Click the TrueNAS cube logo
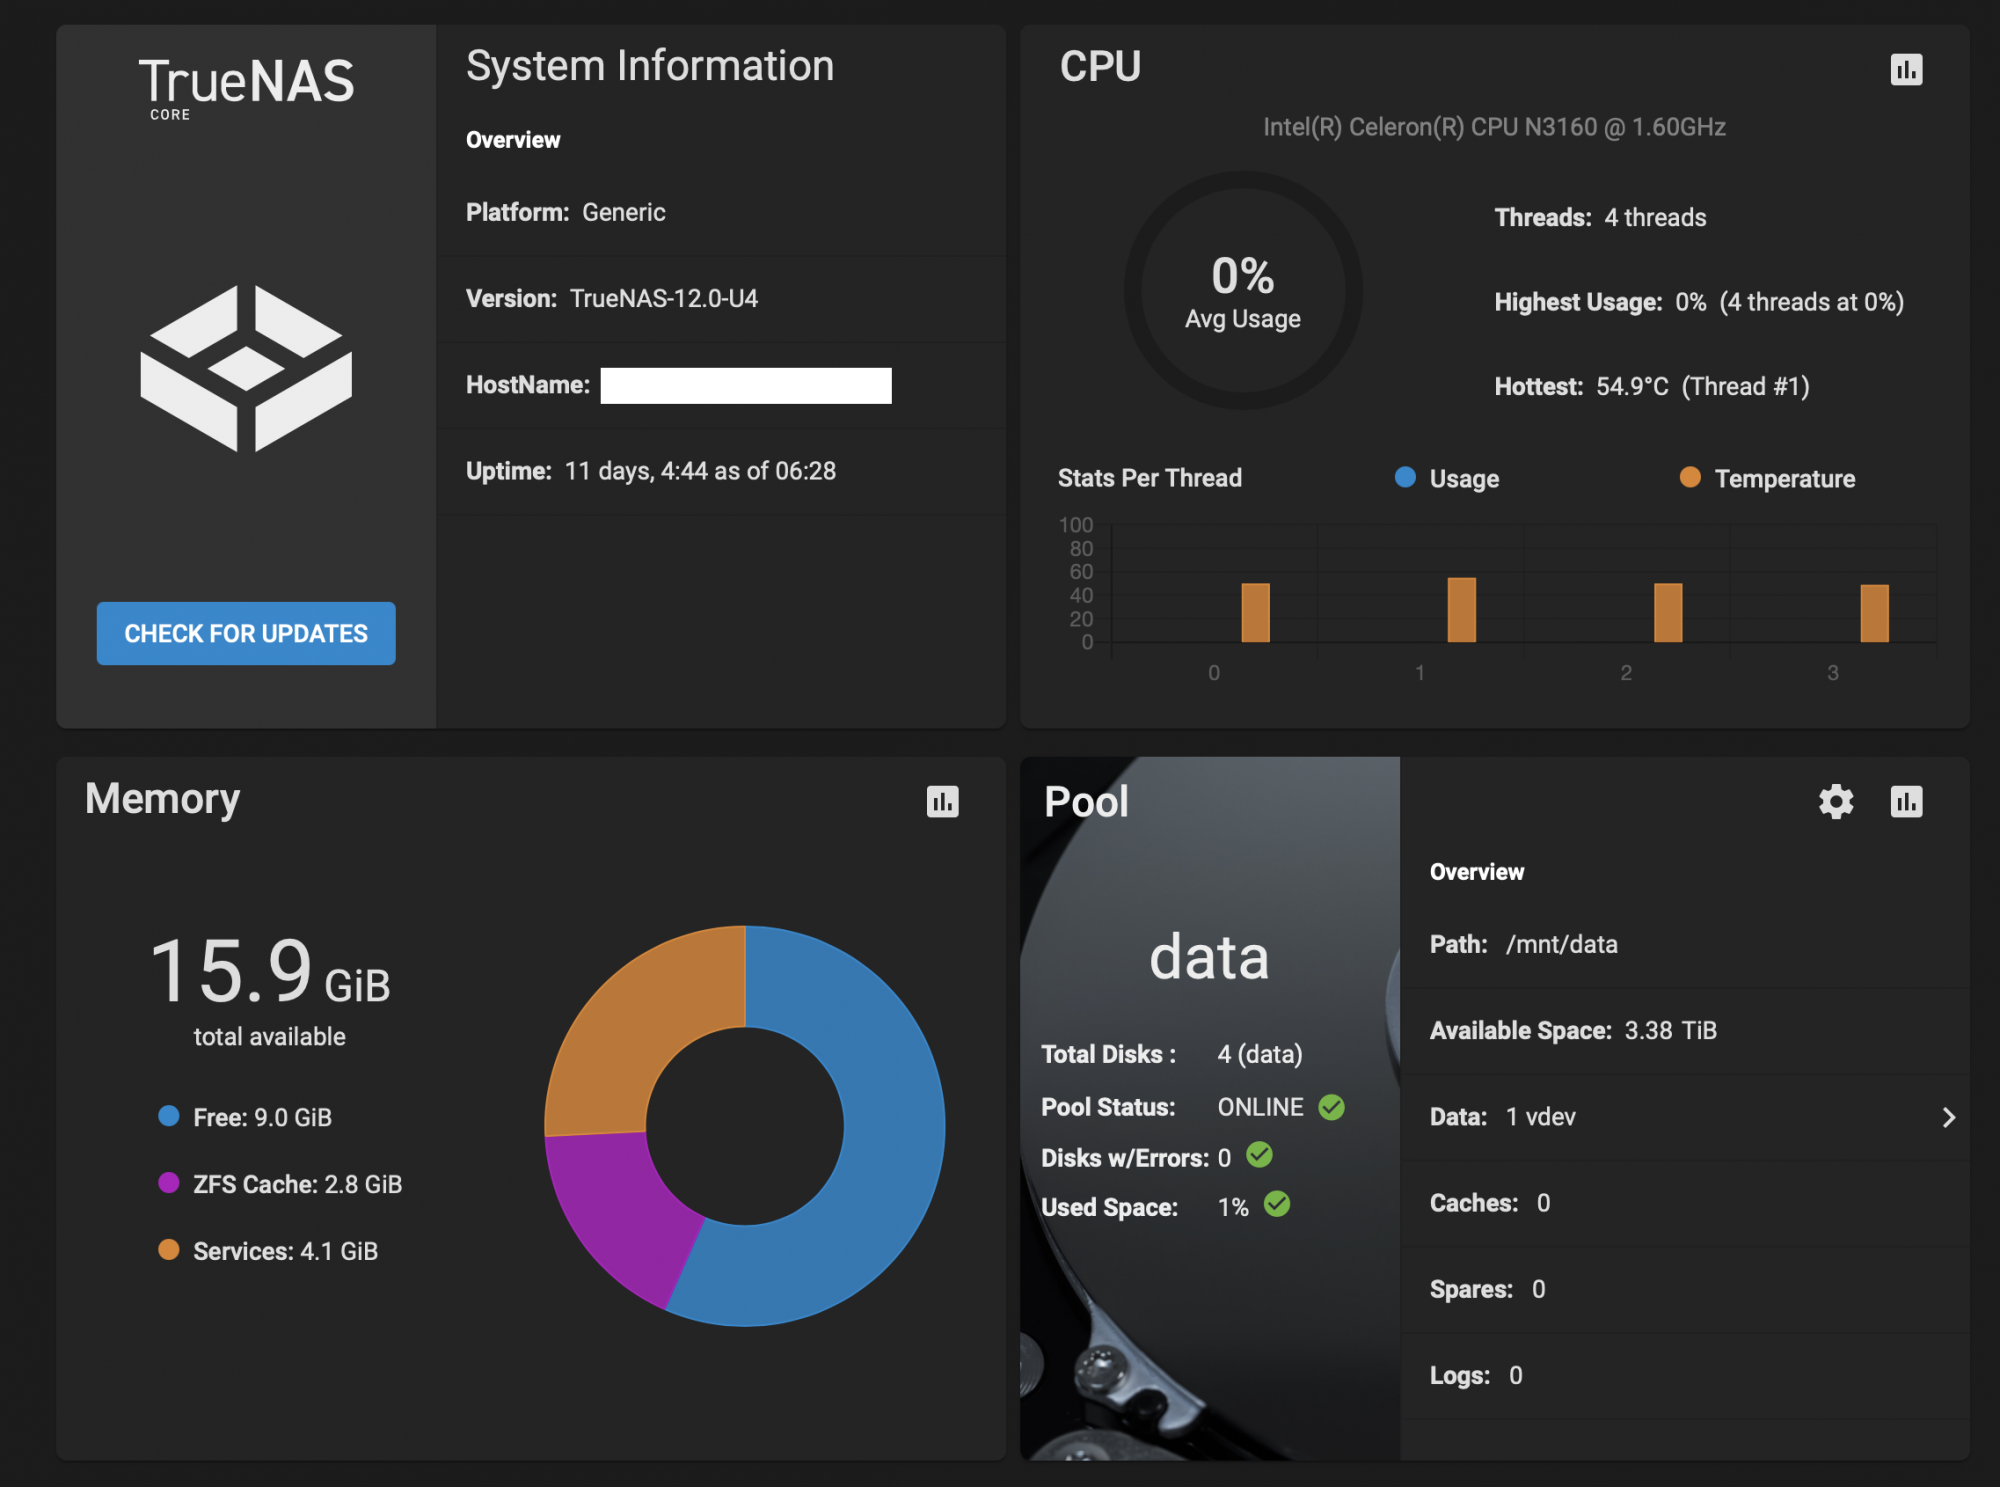Image resolution: width=2000 pixels, height=1487 pixels. click(x=246, y=369)
